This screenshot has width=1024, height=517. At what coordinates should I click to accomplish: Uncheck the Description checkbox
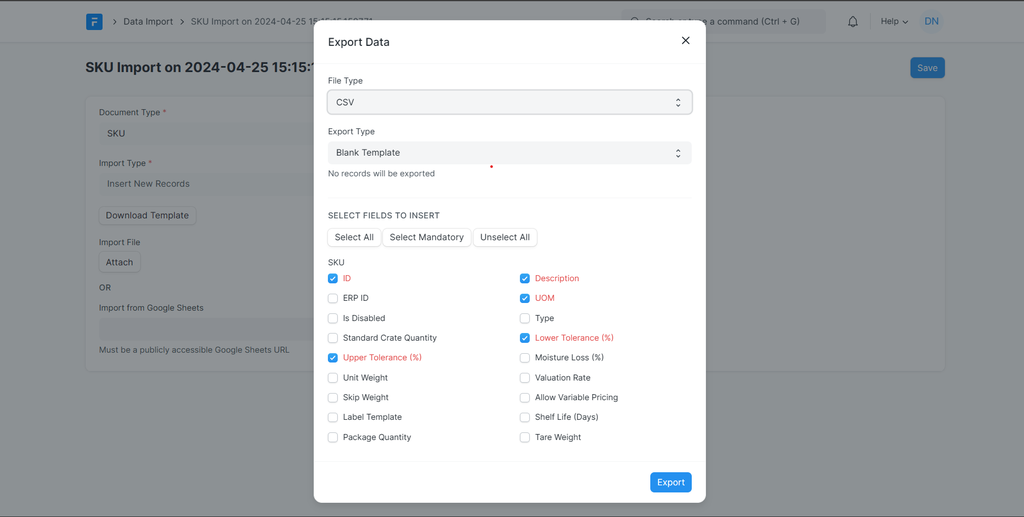(x=525, y=279)
